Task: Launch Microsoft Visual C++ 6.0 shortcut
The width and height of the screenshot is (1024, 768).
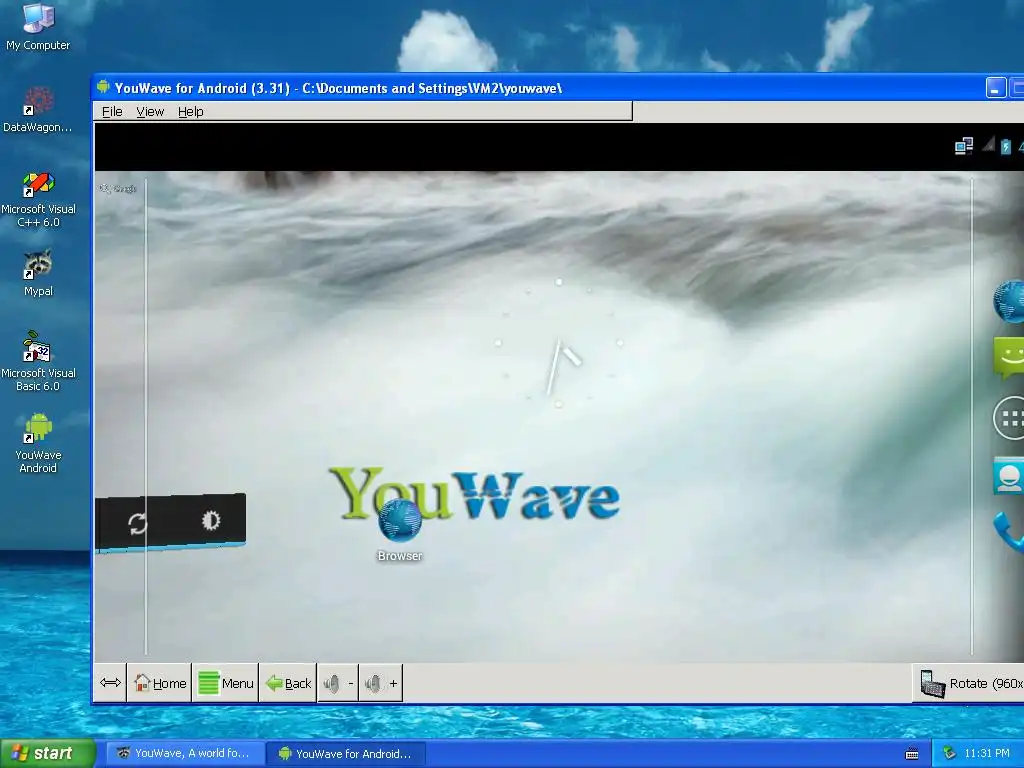Action: (x=38, y=199)
